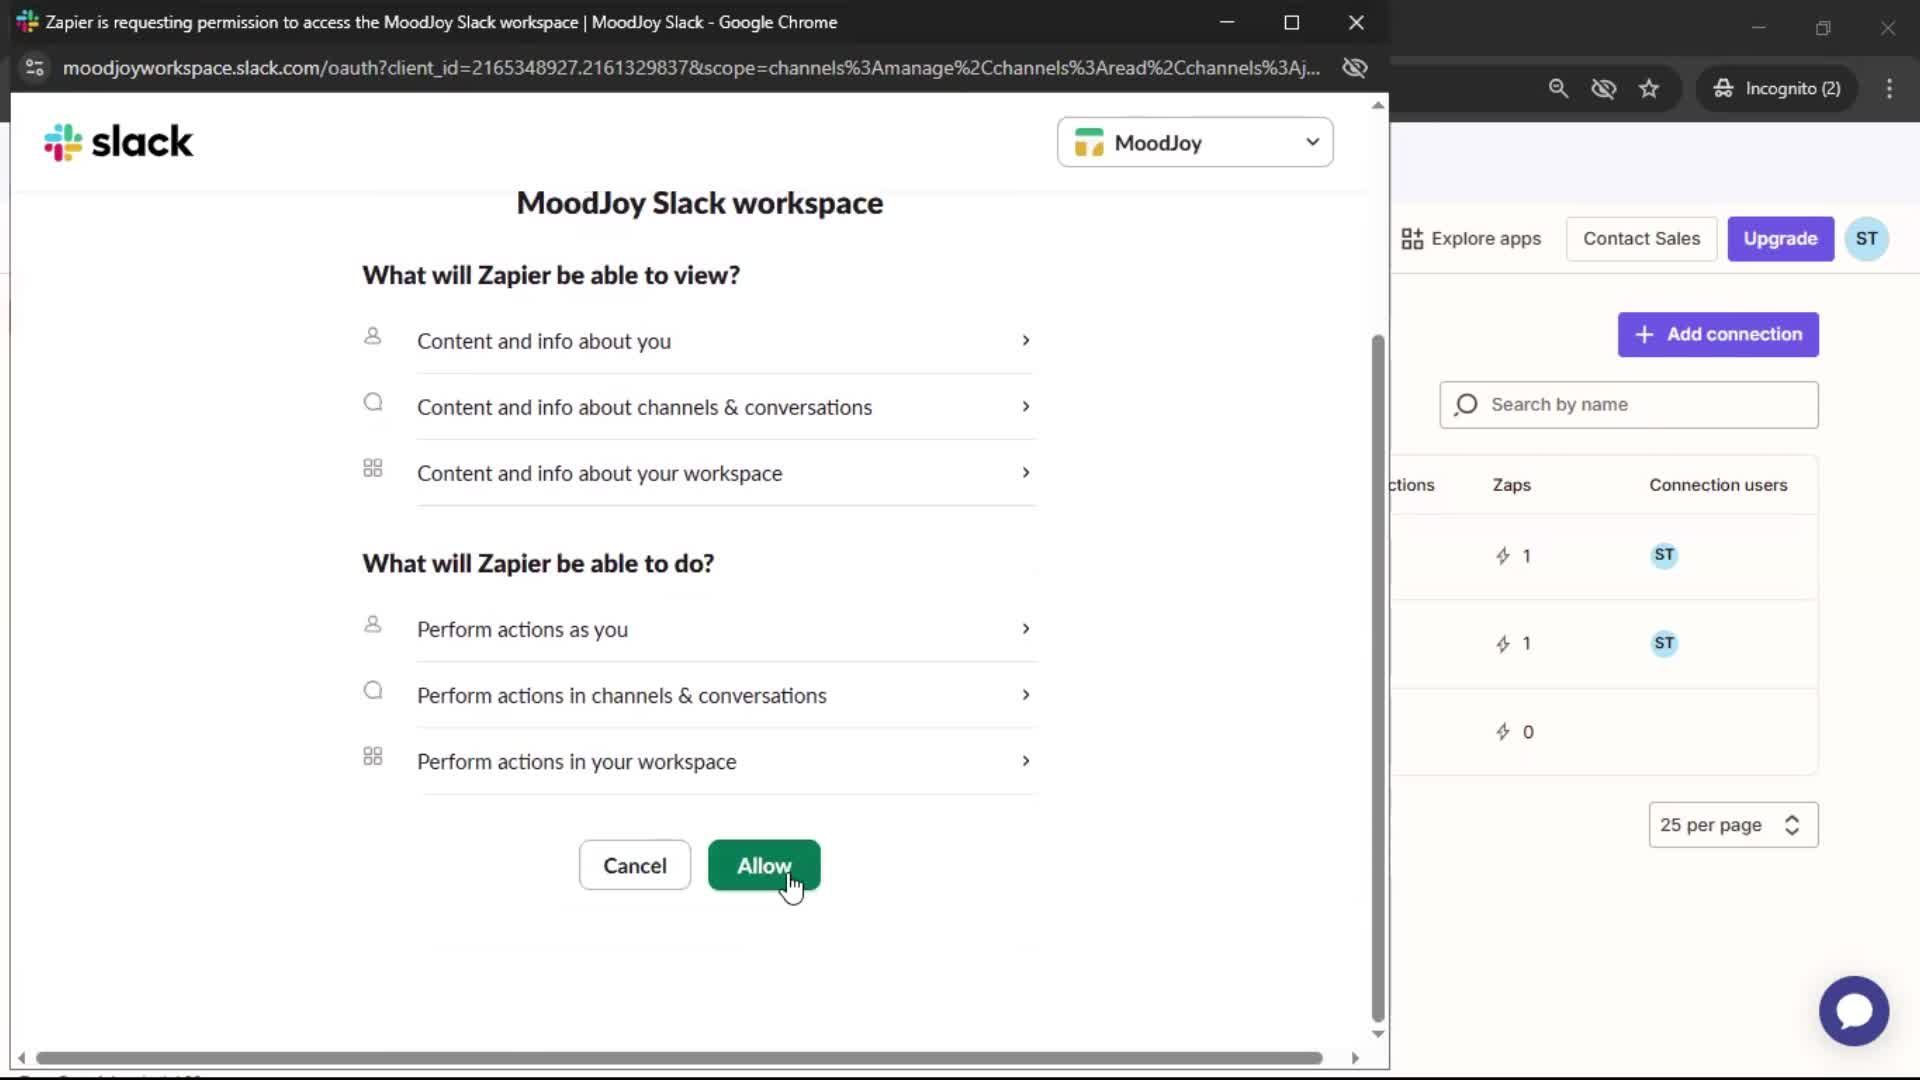
Task: Expand Content and info about you
Action: pos(725,341)
